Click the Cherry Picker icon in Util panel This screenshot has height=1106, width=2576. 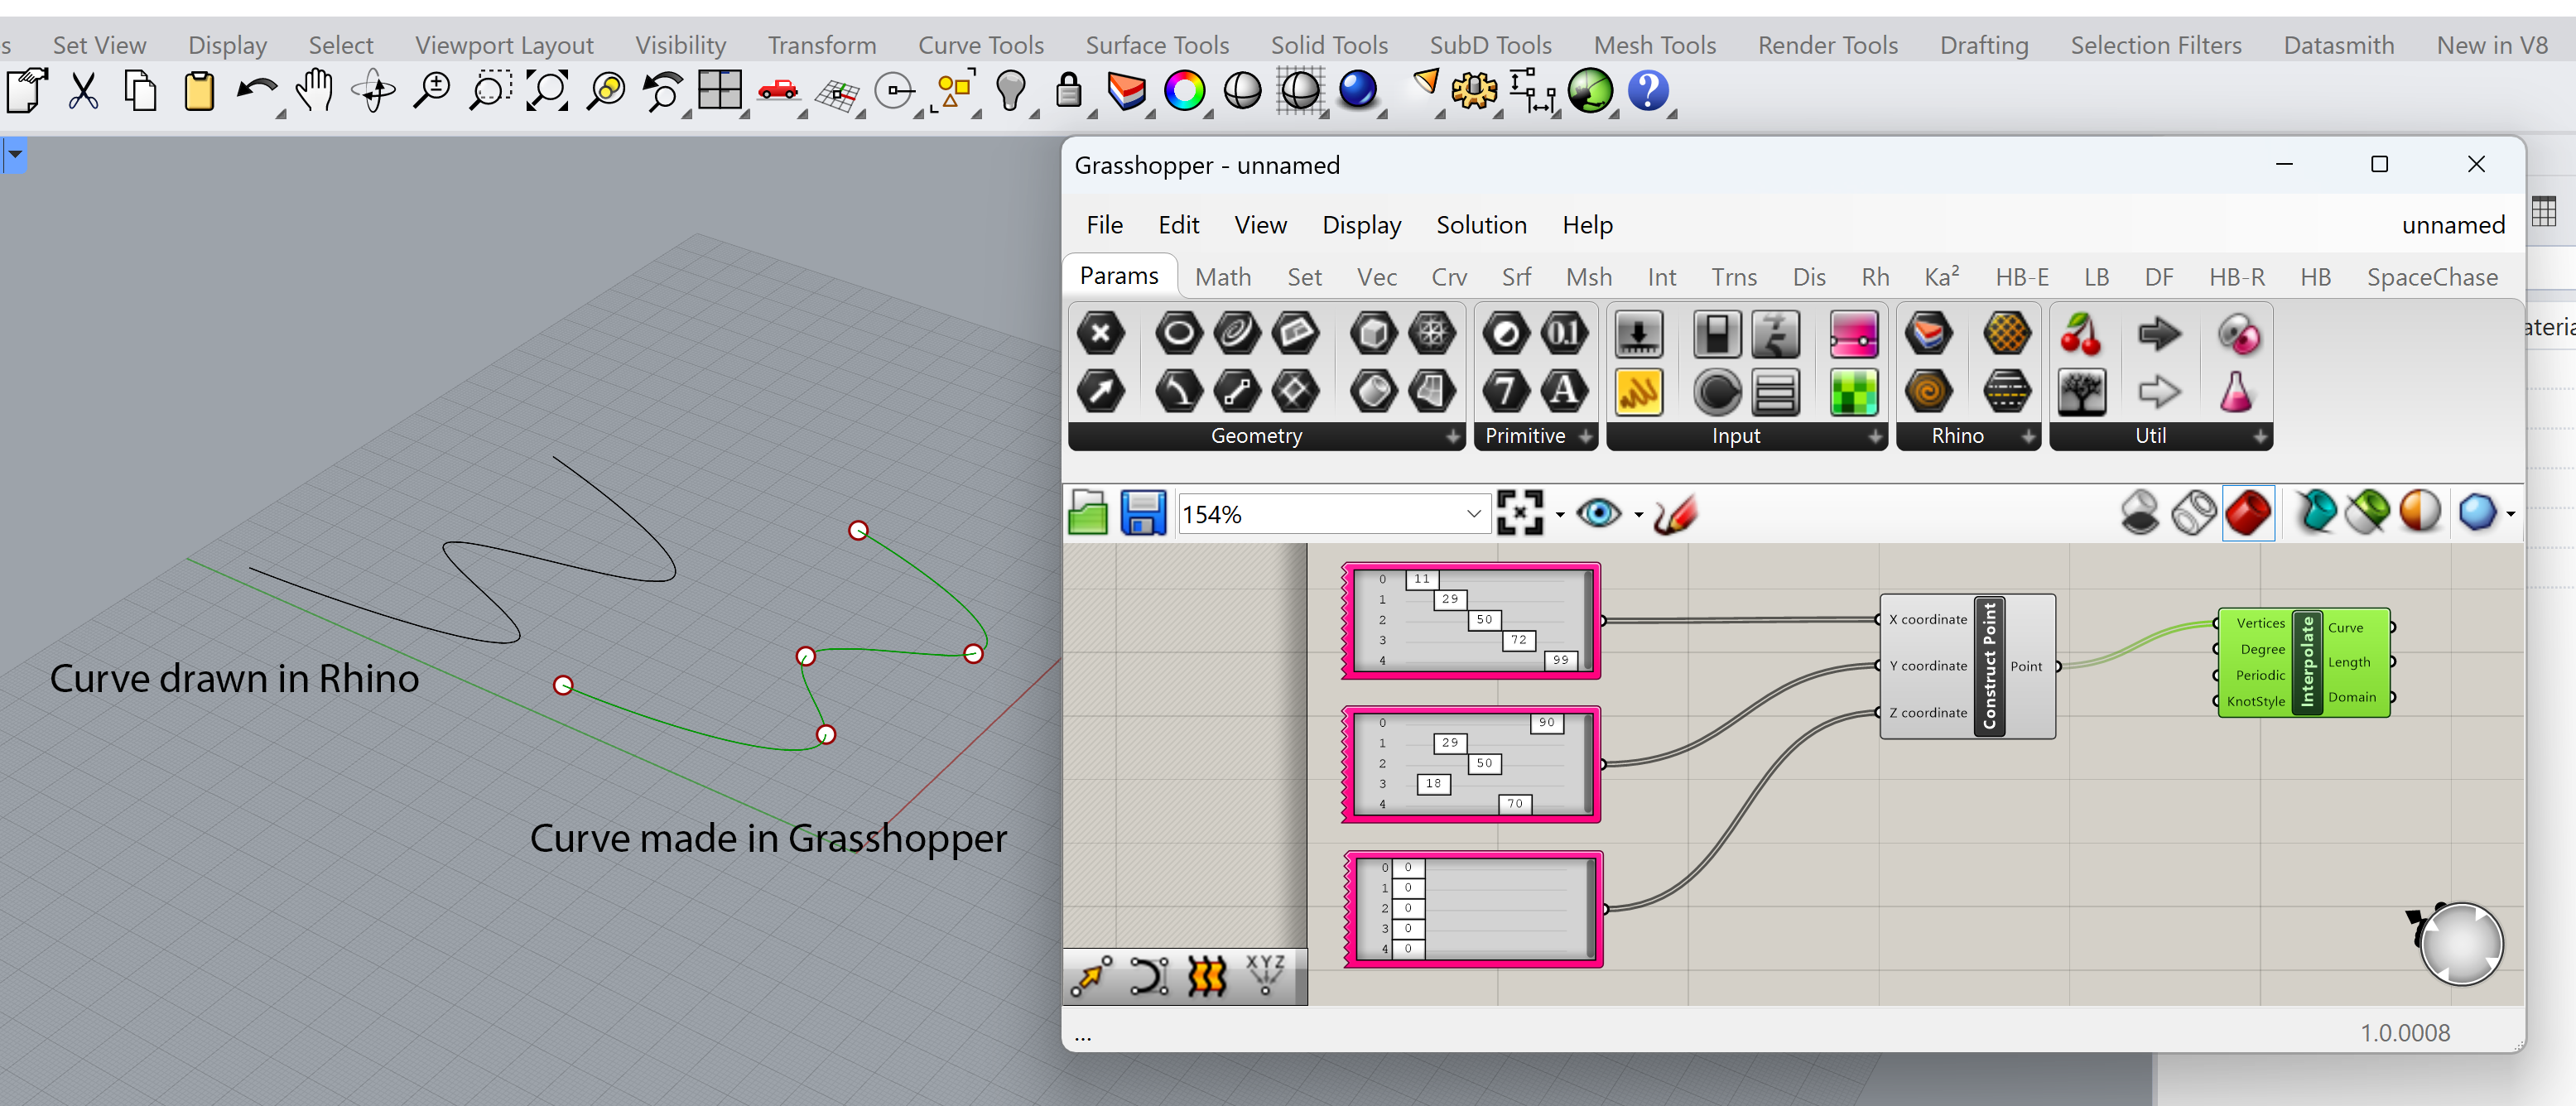pos(2081,334)
